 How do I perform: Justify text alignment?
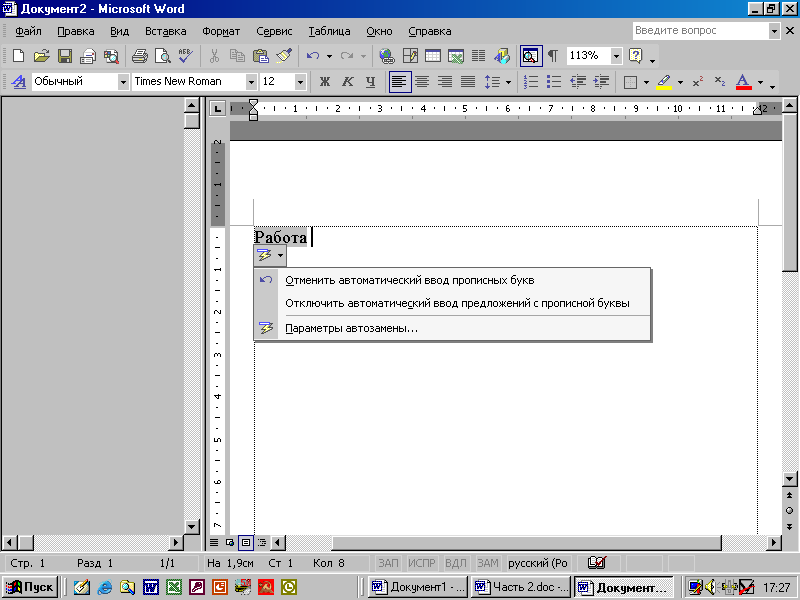point(468,82)
